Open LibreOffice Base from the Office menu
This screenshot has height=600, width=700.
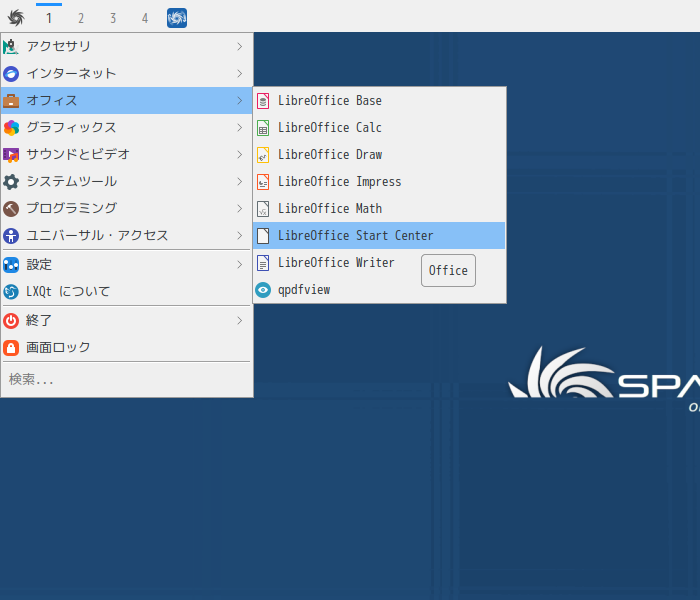click(x=379, y=101)
